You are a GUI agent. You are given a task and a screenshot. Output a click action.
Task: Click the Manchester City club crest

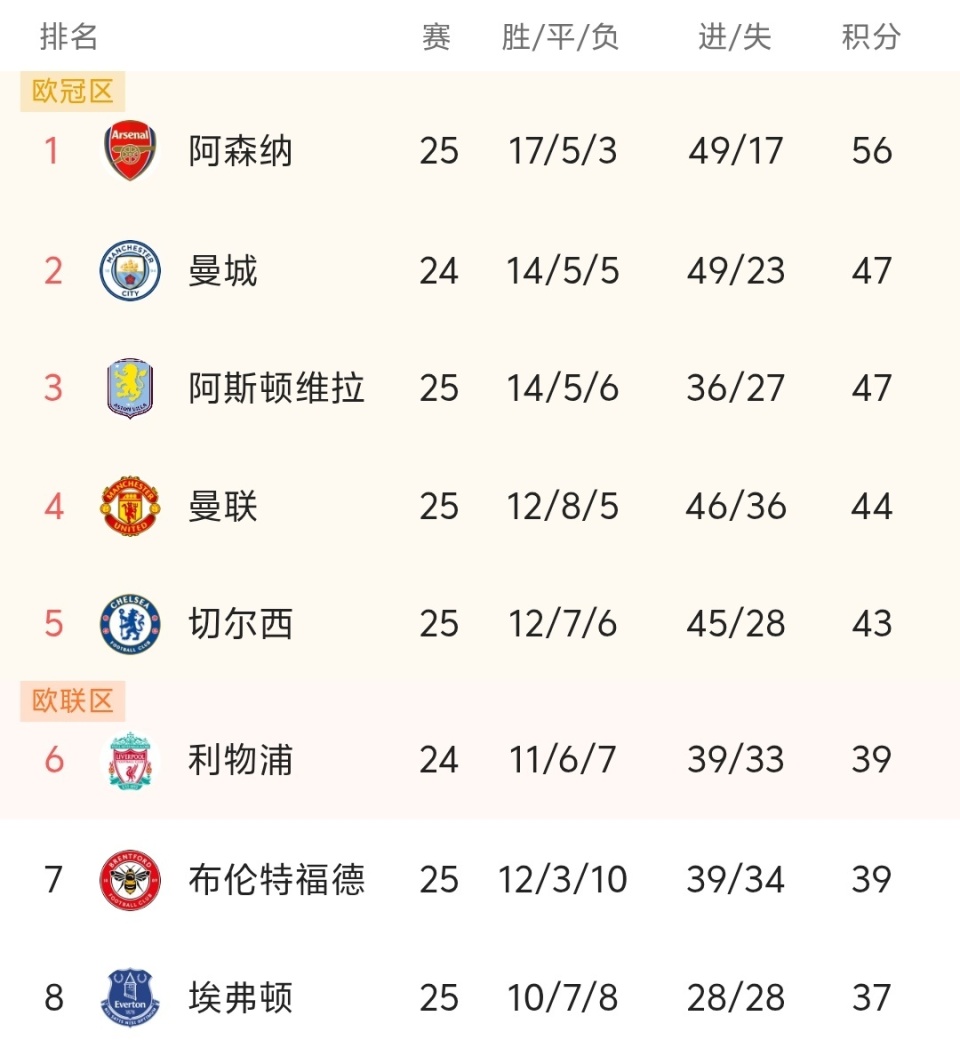click(x=130, y=271)
